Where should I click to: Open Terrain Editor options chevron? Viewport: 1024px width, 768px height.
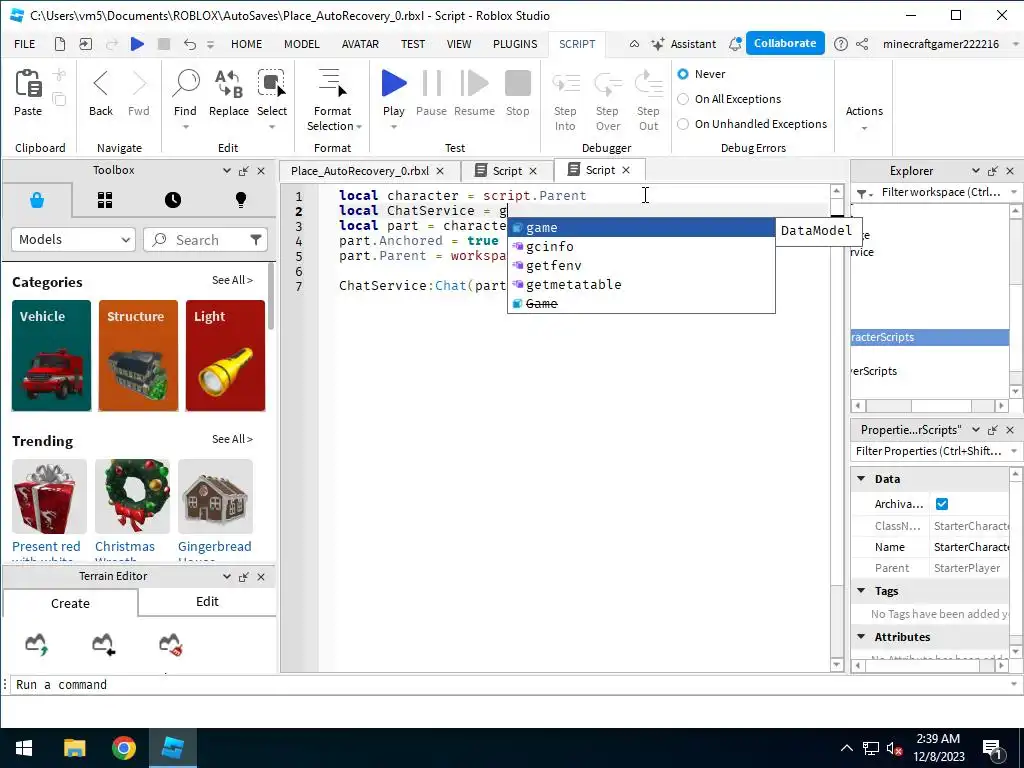click(227, 577)
